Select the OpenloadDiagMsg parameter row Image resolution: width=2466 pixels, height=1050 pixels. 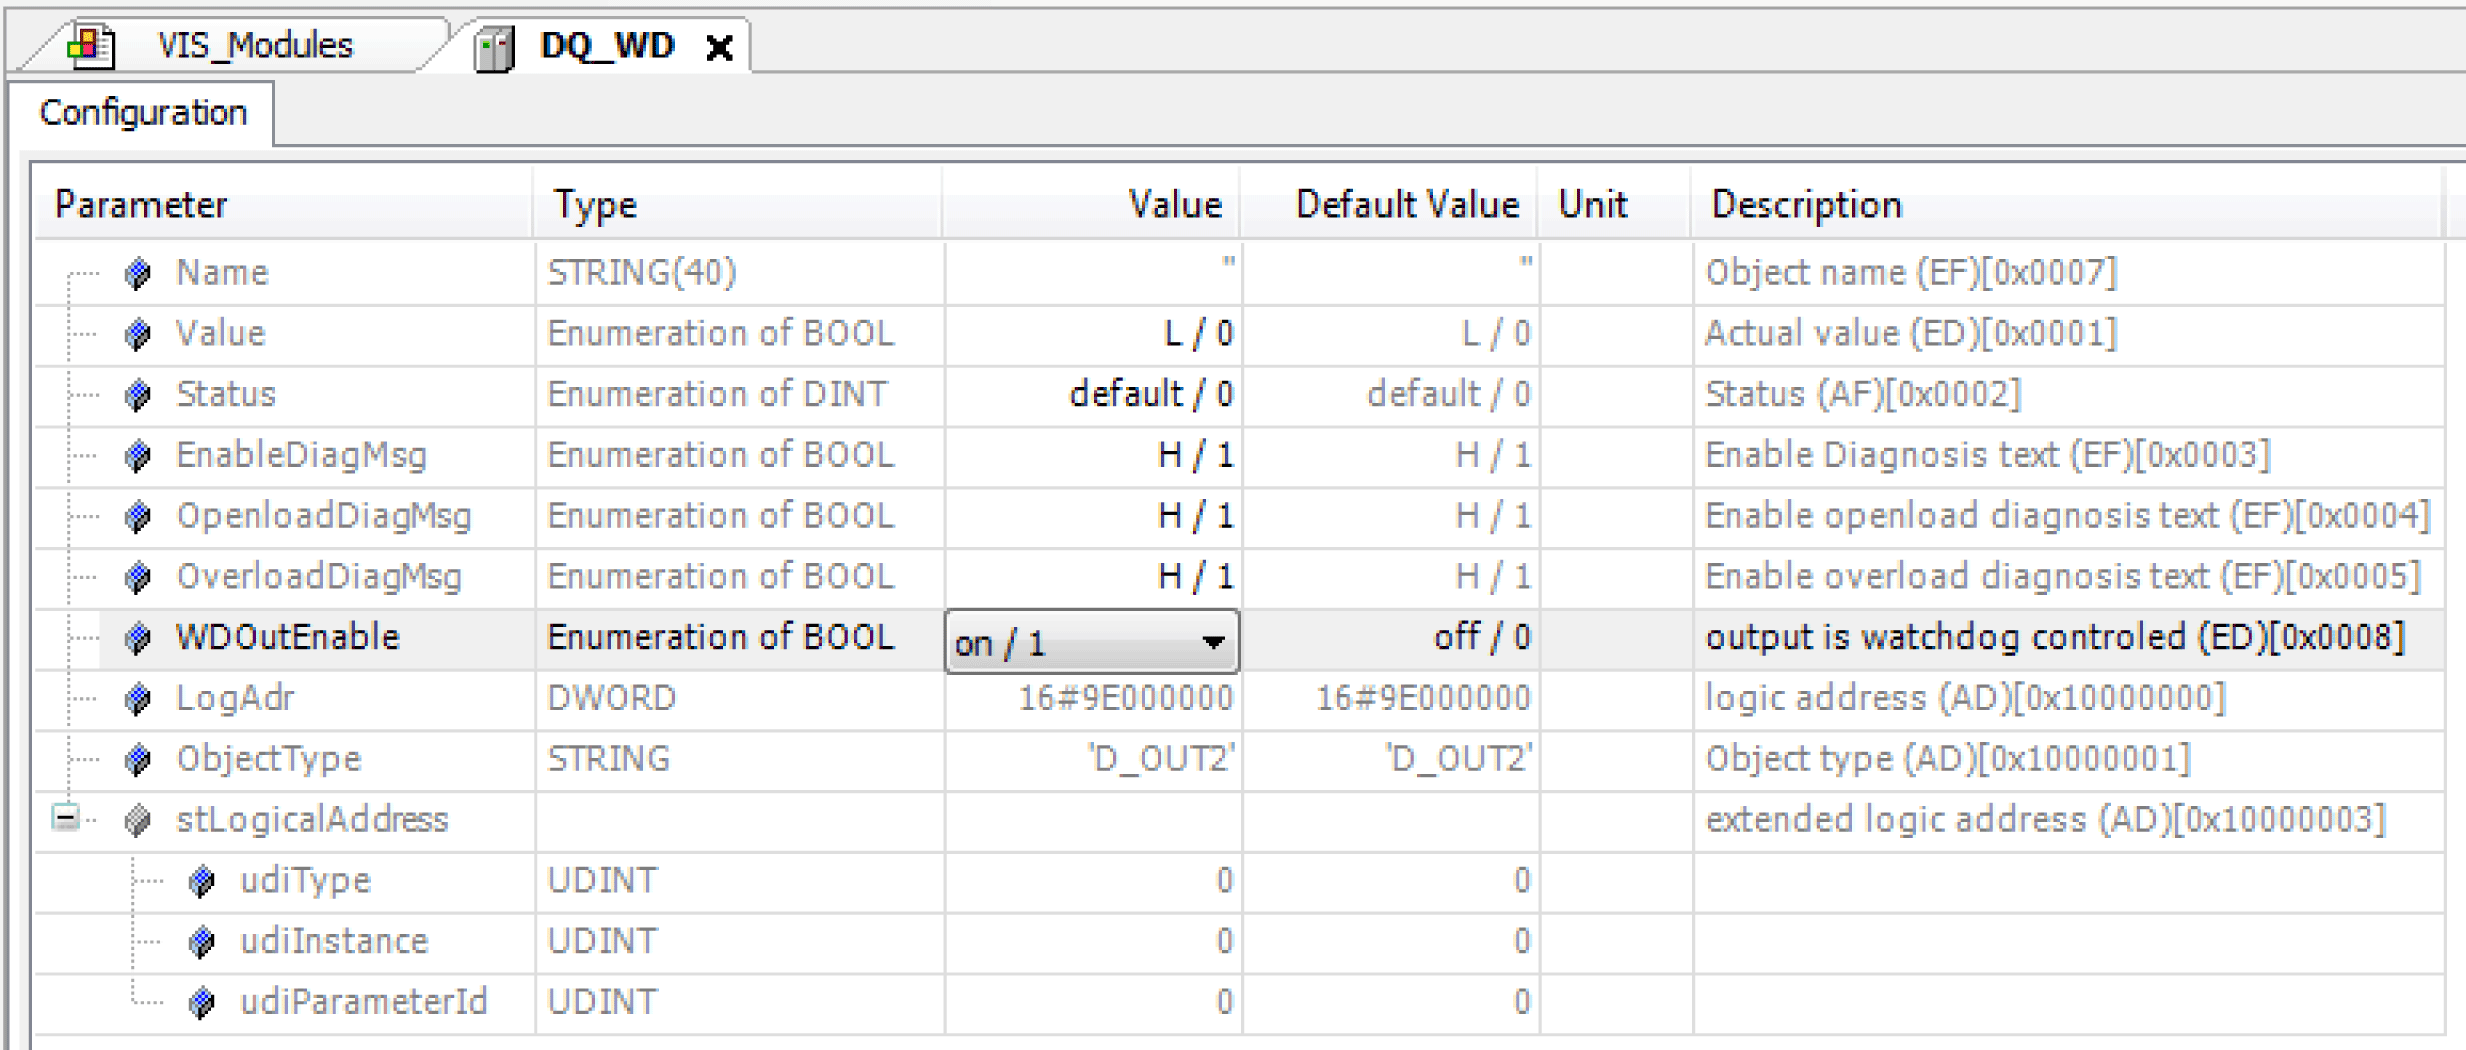pyautogui.click(x=1240, y=516)
